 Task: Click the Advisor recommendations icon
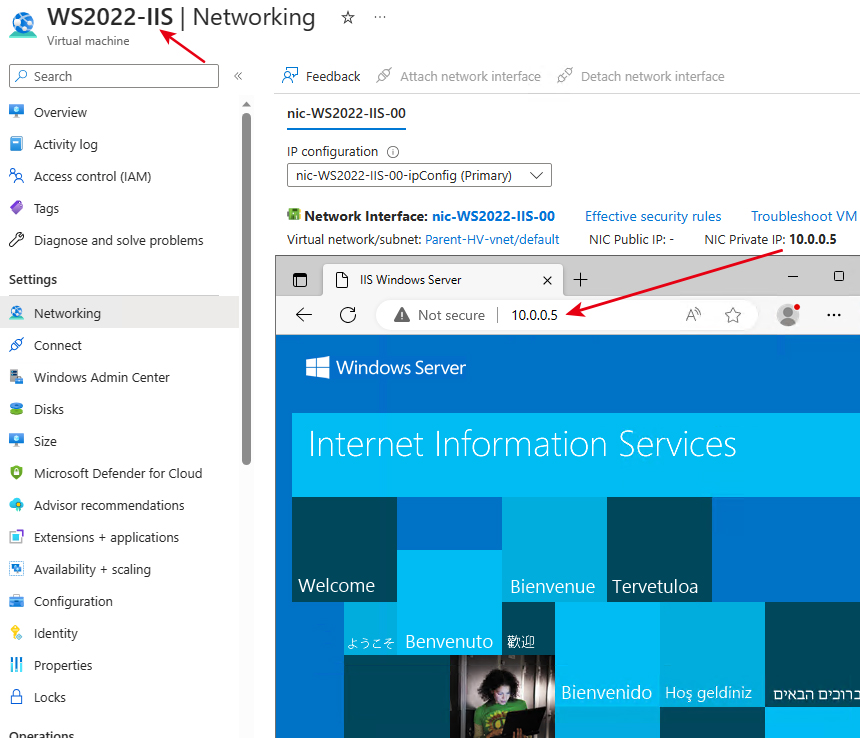point(16,505)
